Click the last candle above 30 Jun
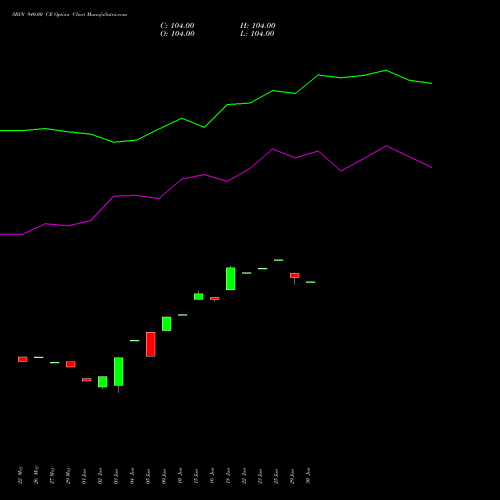The width and height of the screenshot is (500, 500). [311, 282]
